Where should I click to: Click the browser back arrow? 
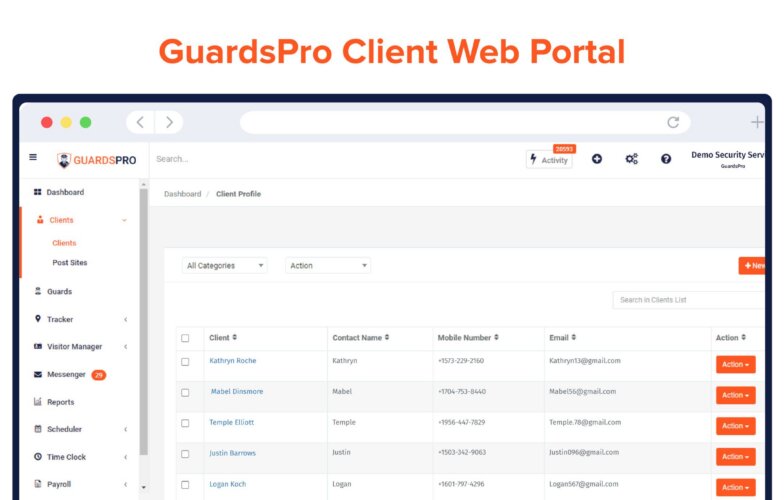[140, 122]
